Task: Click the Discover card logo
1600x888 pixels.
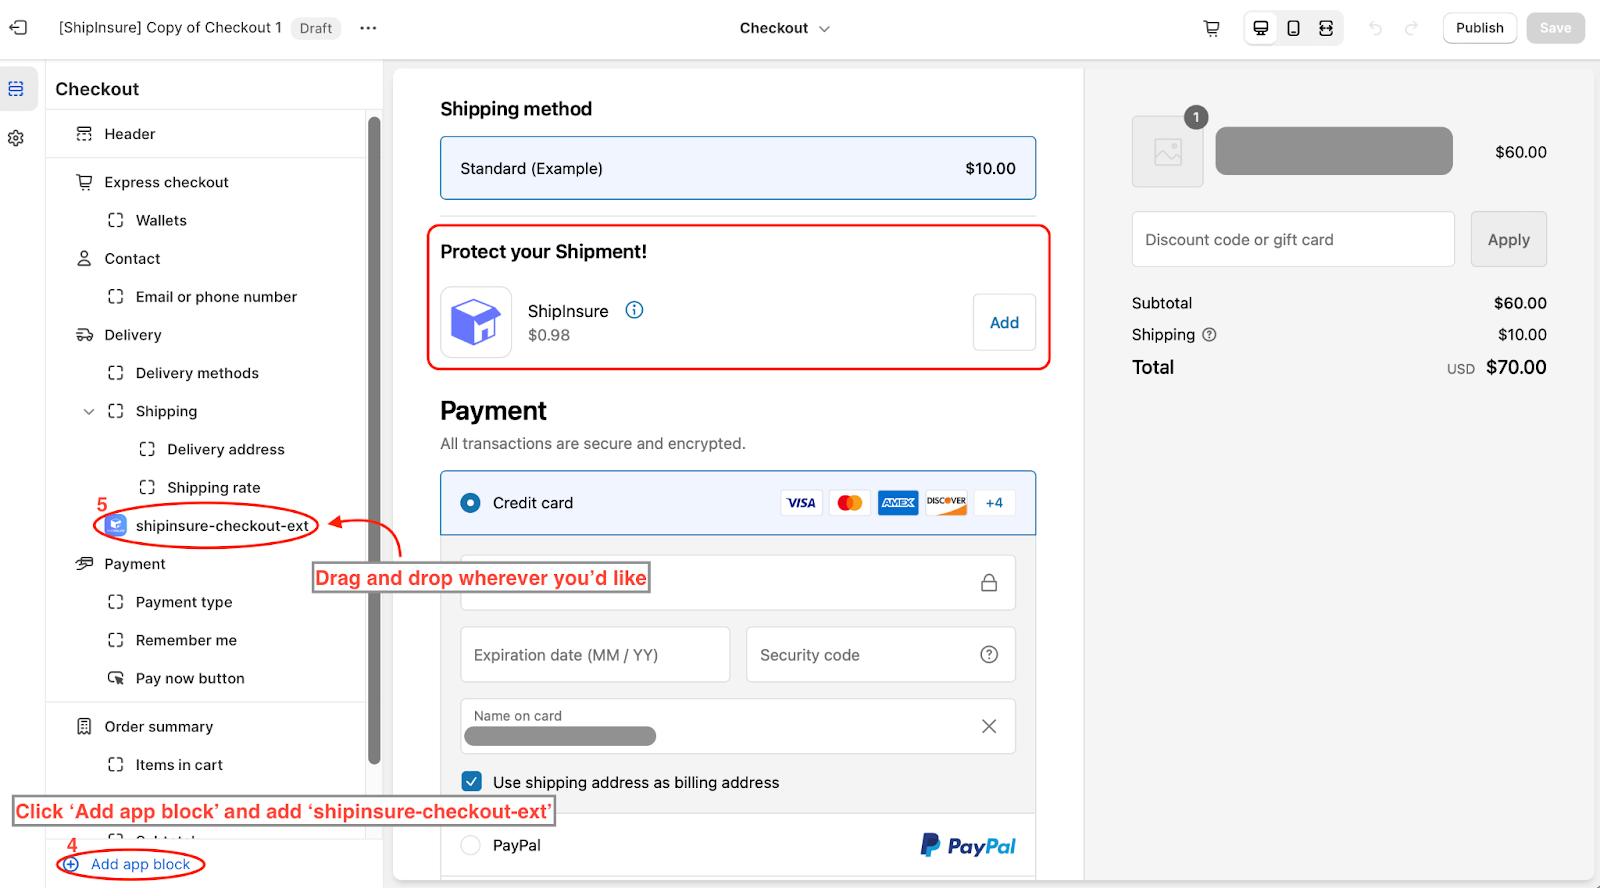Action: [946, 503]
